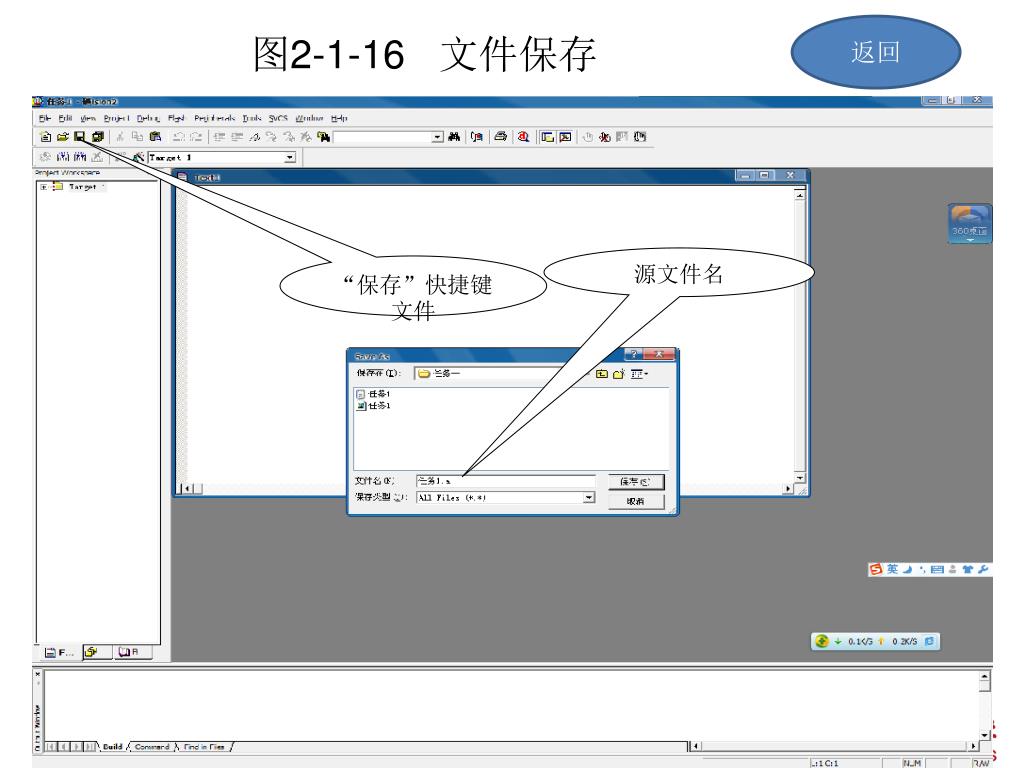This screenshot has height=768, width=1024.
Task: Click the output window scrollbar down arrow
Action: [985, 735]
